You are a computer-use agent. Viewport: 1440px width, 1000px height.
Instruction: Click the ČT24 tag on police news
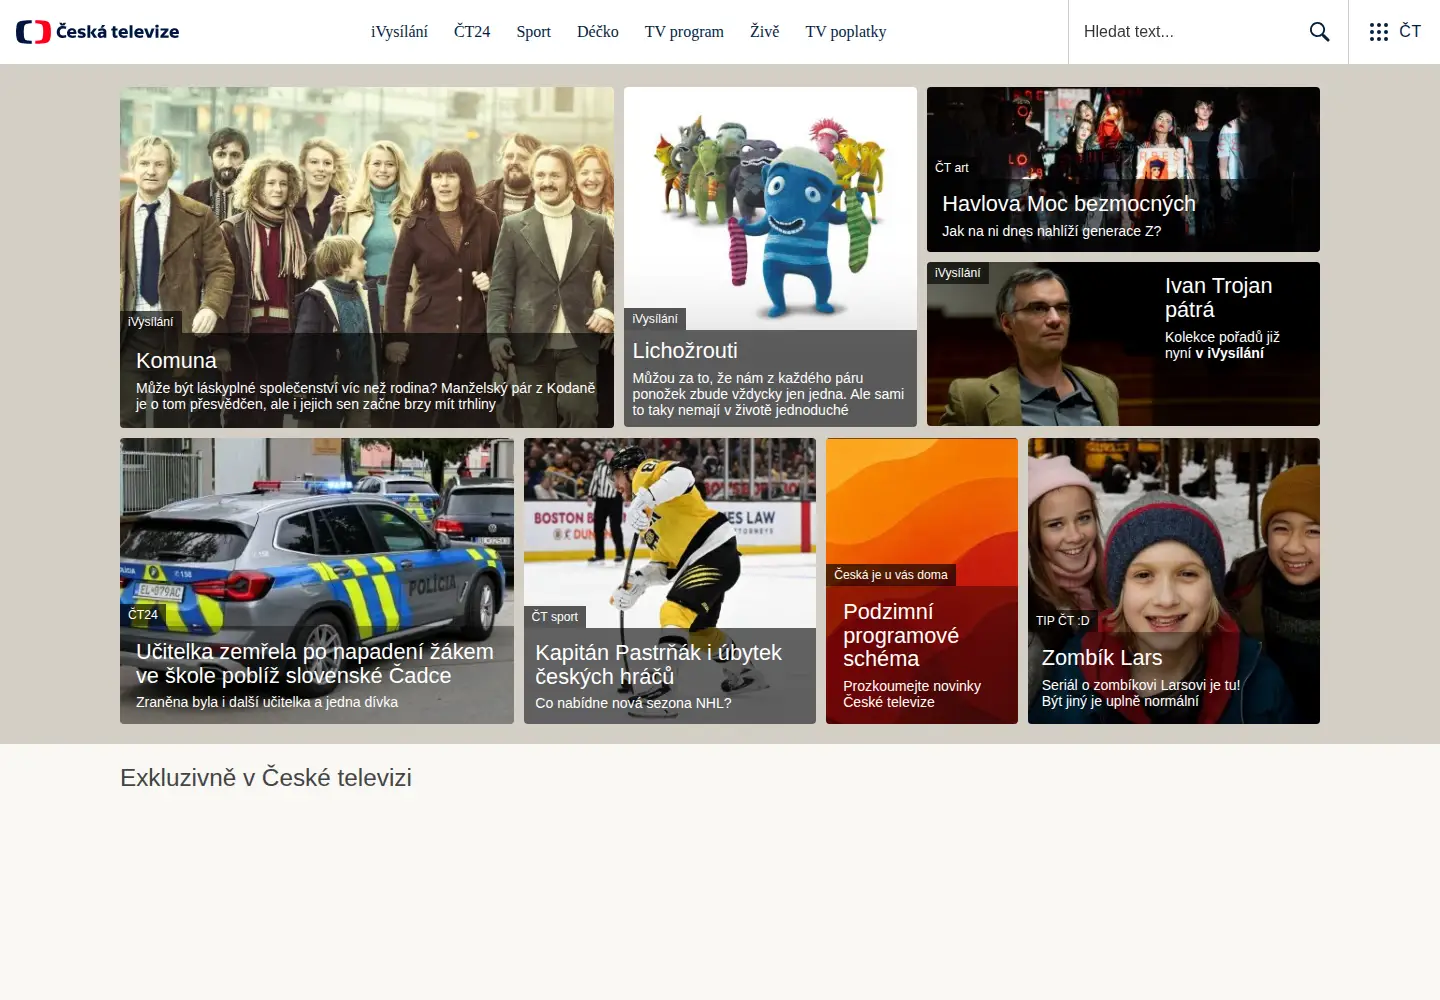pos(143,615)
